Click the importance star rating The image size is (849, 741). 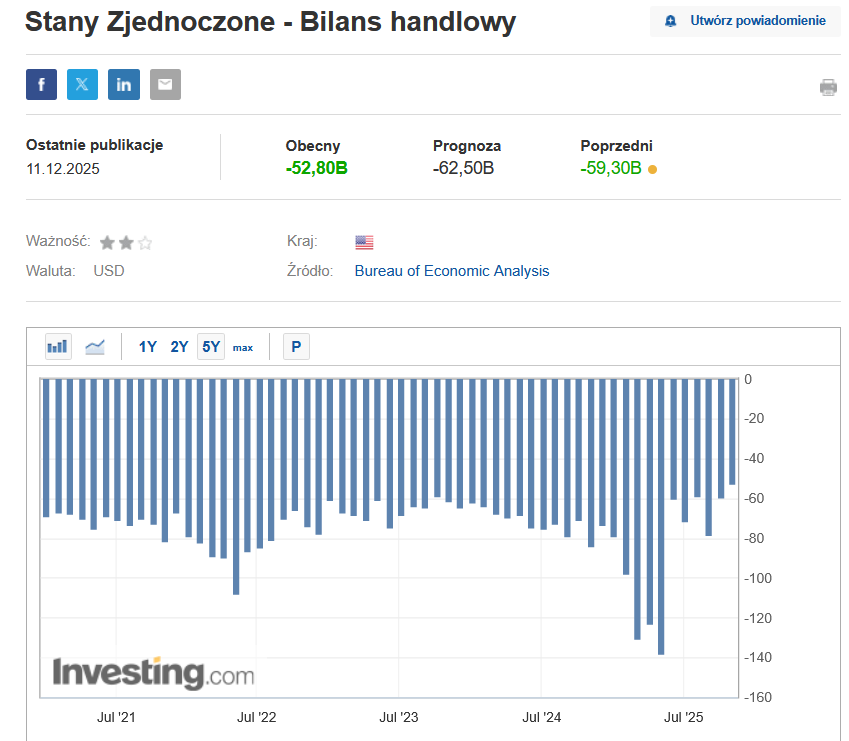126,242
